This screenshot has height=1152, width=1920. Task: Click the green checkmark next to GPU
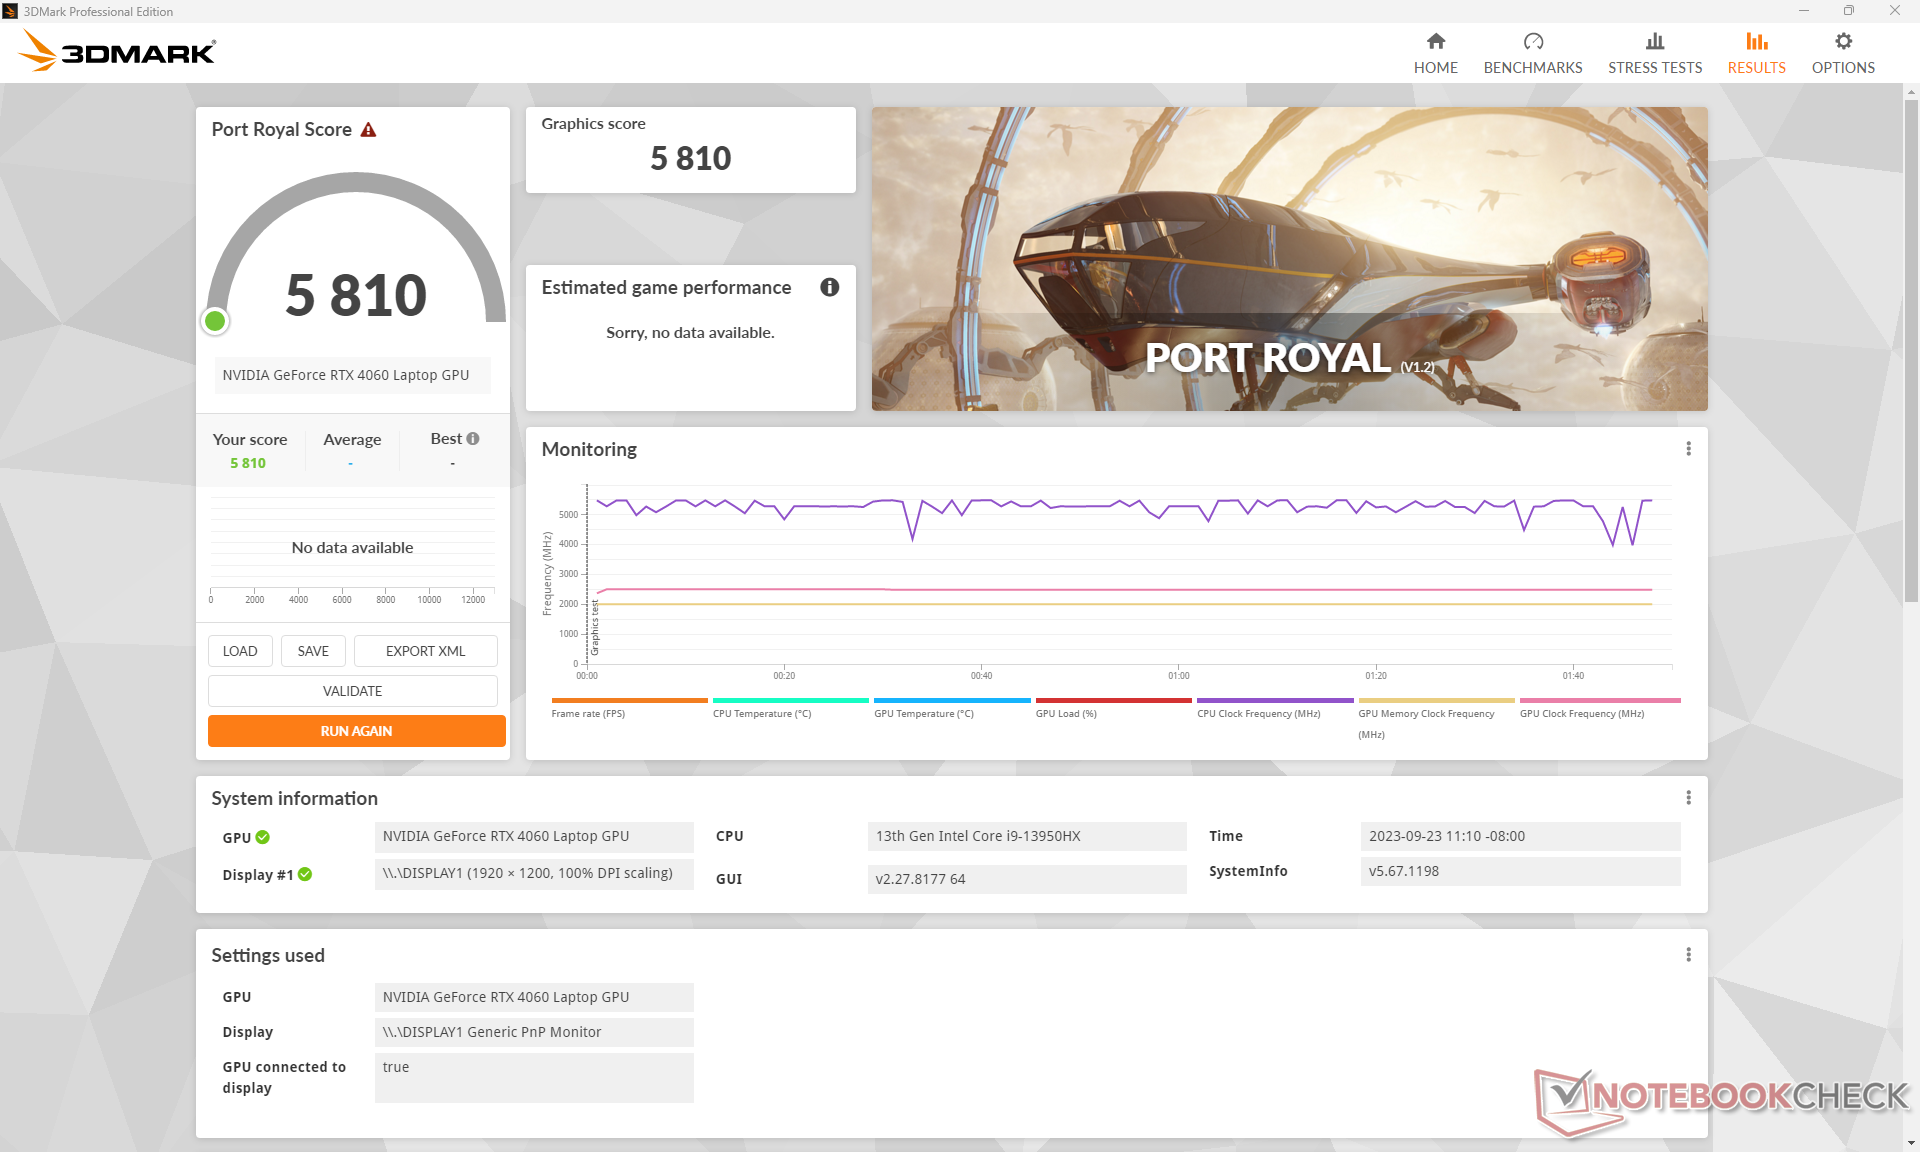pos(263,837)
